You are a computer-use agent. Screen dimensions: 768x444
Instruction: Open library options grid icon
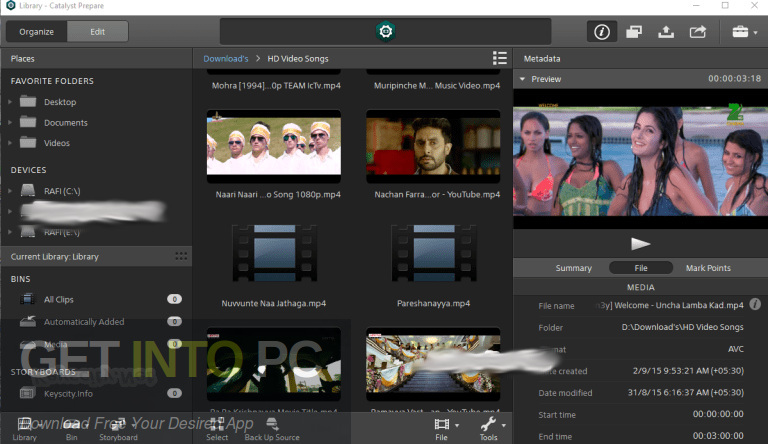181,256
